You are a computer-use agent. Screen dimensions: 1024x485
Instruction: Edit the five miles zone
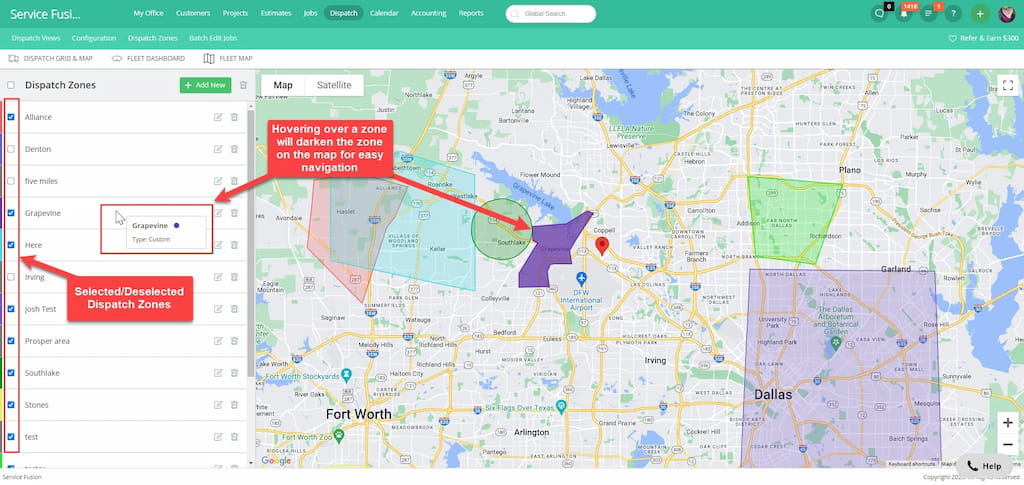click(218, 181)
